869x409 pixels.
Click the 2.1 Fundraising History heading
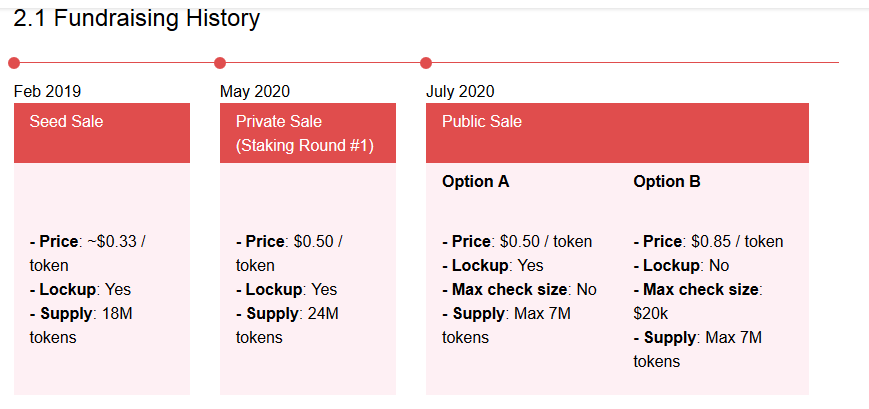point(136,18)
